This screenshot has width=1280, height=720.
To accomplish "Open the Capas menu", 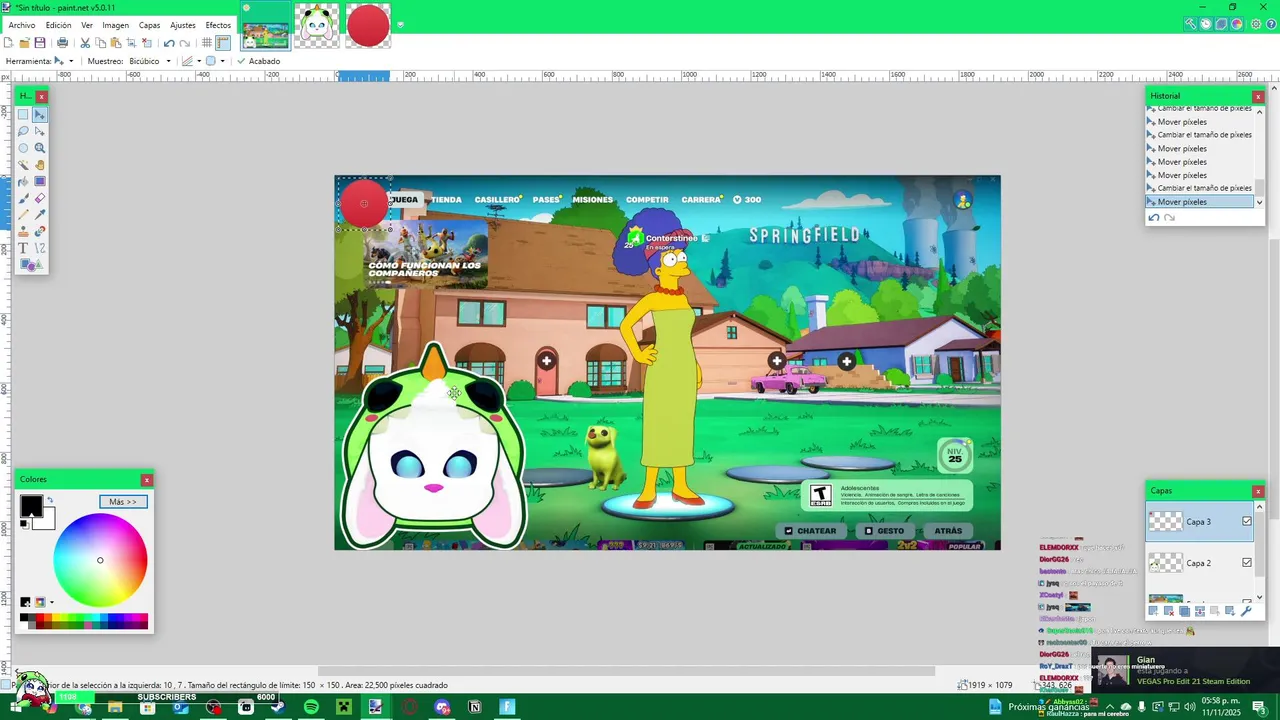I will 149,25.
